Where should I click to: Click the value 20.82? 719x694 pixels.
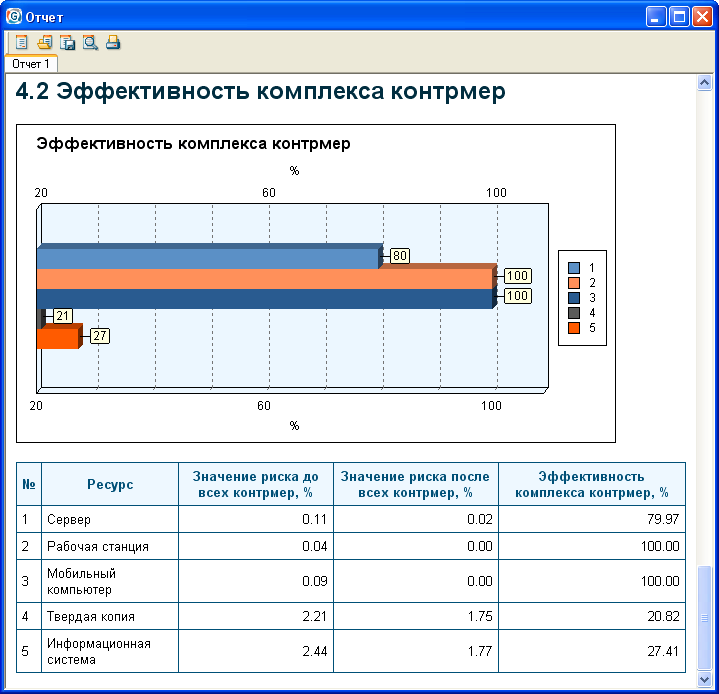(663, 616)
